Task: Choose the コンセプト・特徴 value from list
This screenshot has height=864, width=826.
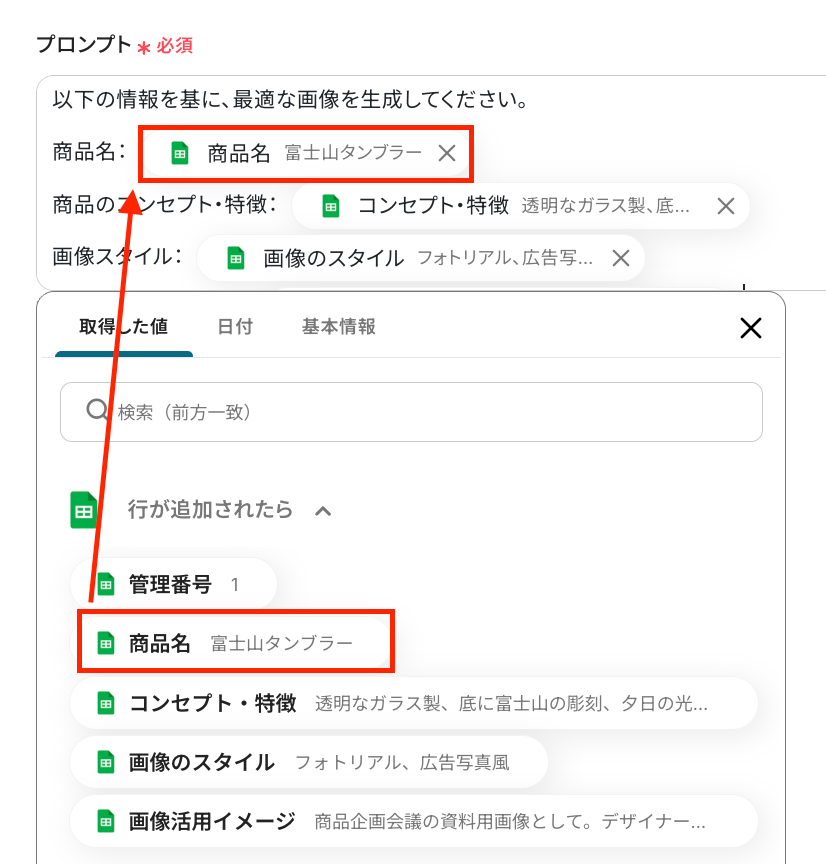Action: (413, 703)
